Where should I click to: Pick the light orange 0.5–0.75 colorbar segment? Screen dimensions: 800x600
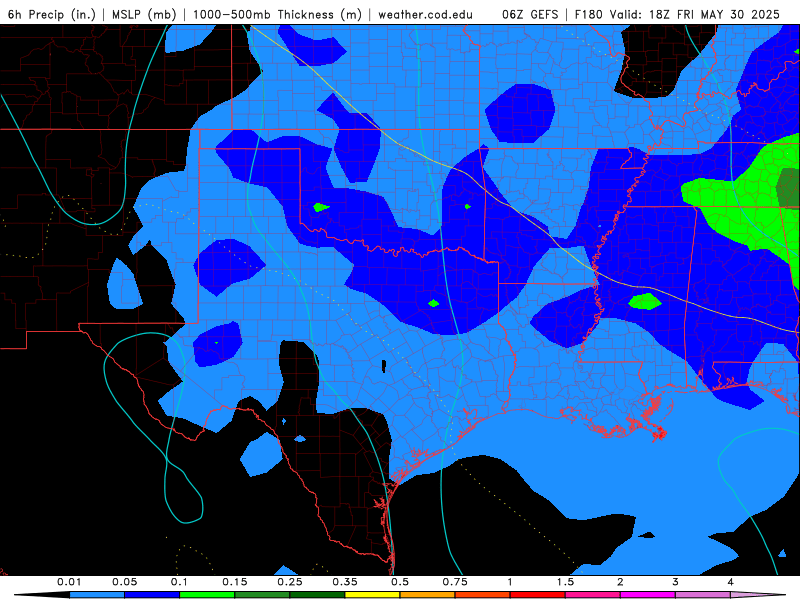[428, 595]
